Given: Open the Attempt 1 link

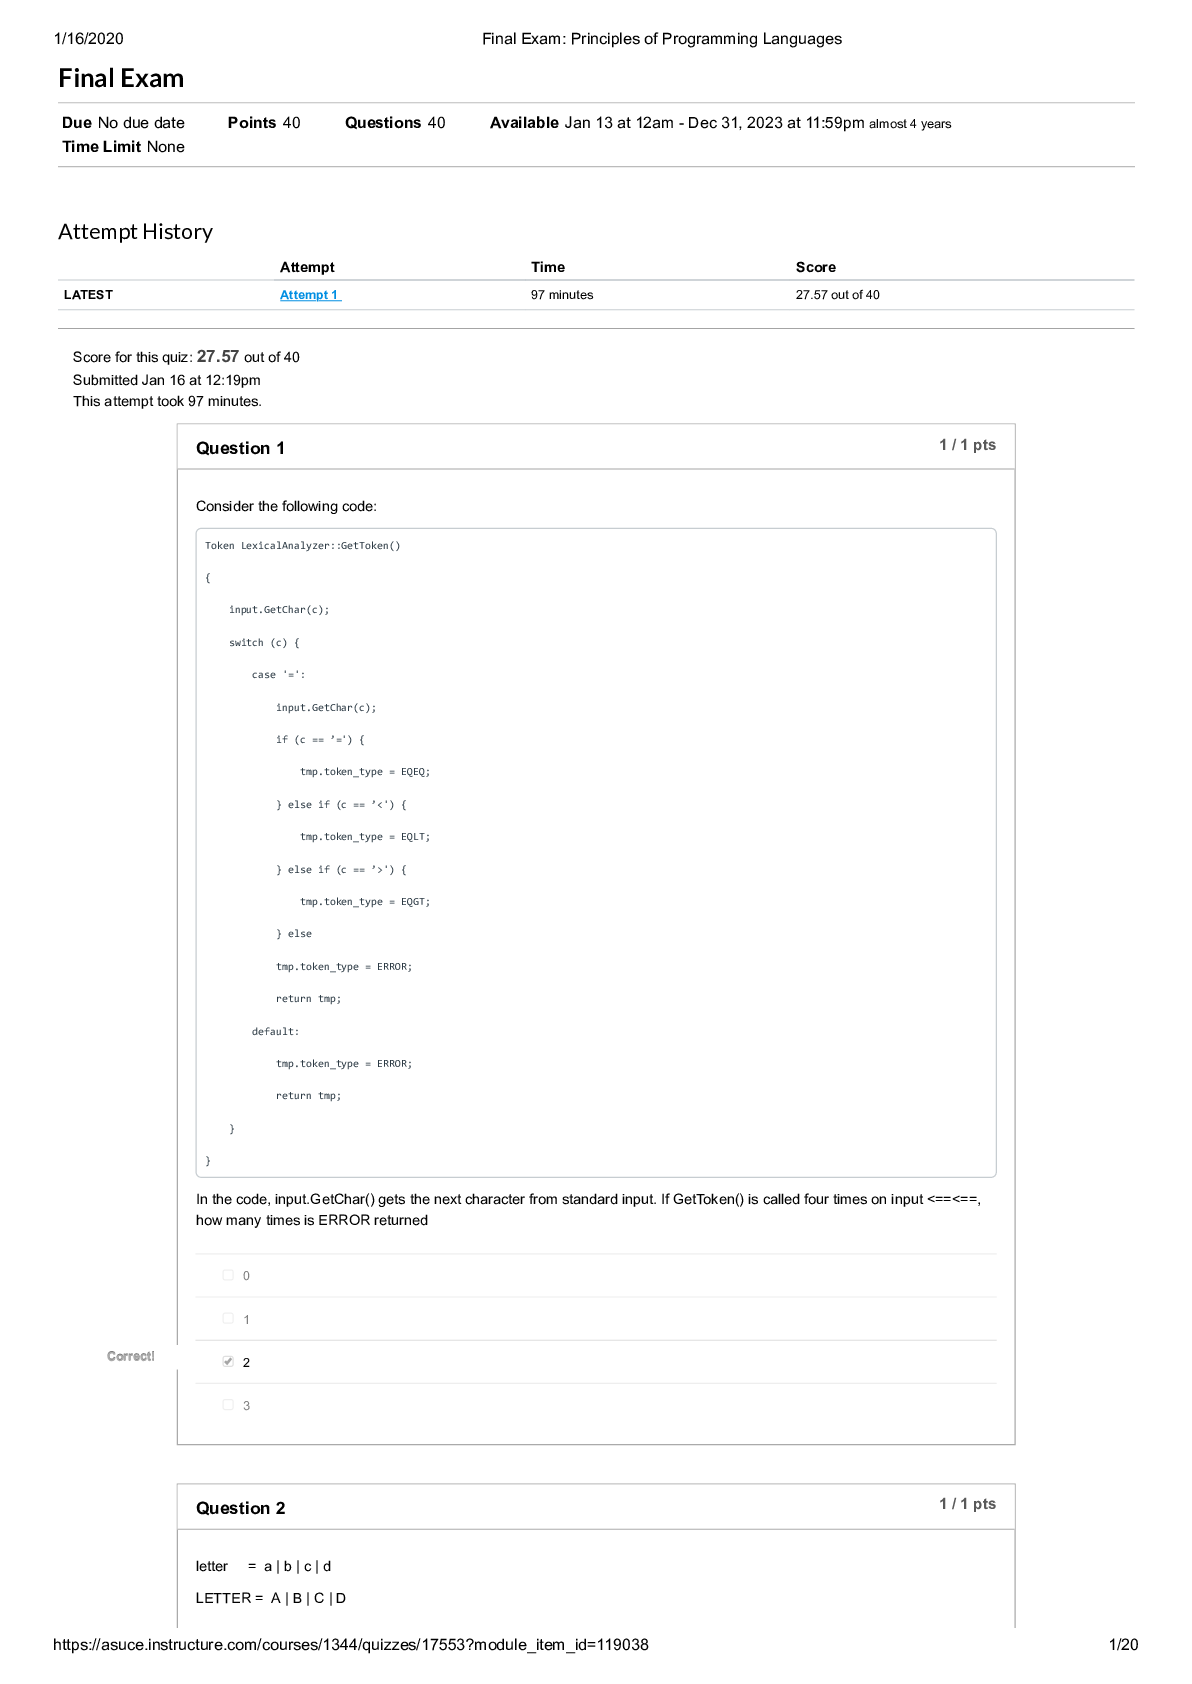Looking at the screenshot, I should point(309,295).
